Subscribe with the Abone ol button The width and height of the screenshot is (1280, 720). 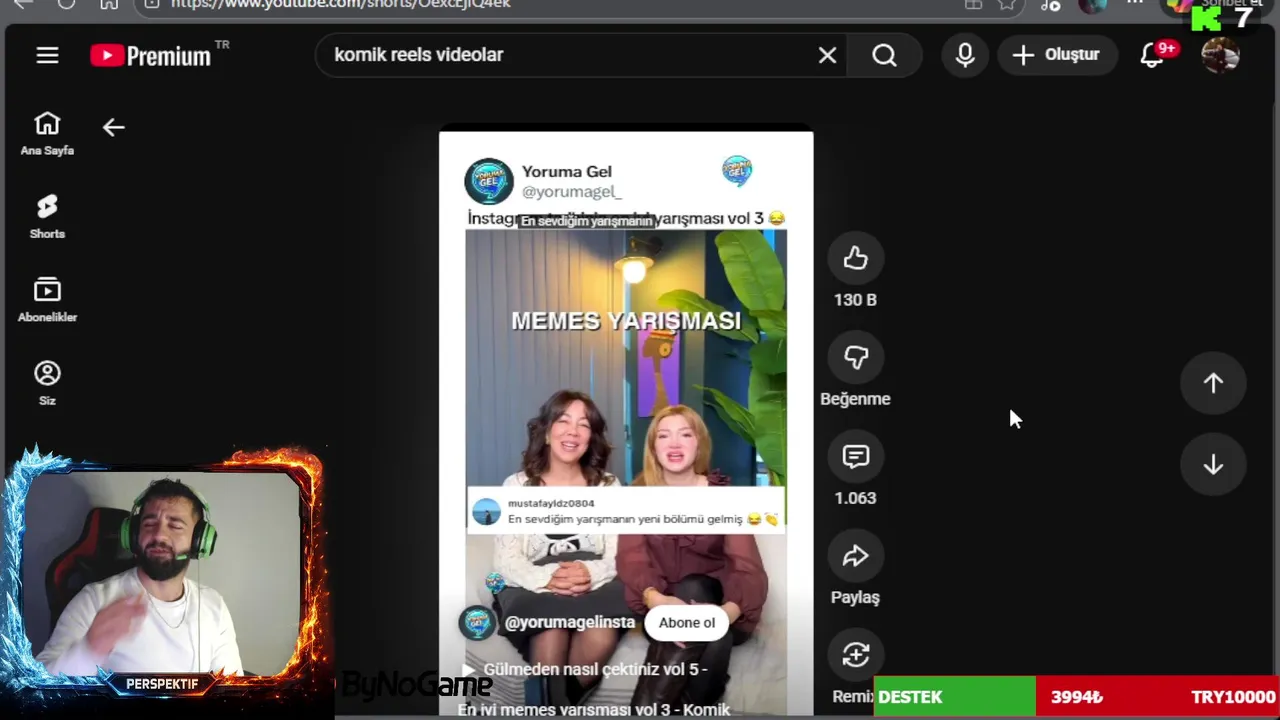686,622
